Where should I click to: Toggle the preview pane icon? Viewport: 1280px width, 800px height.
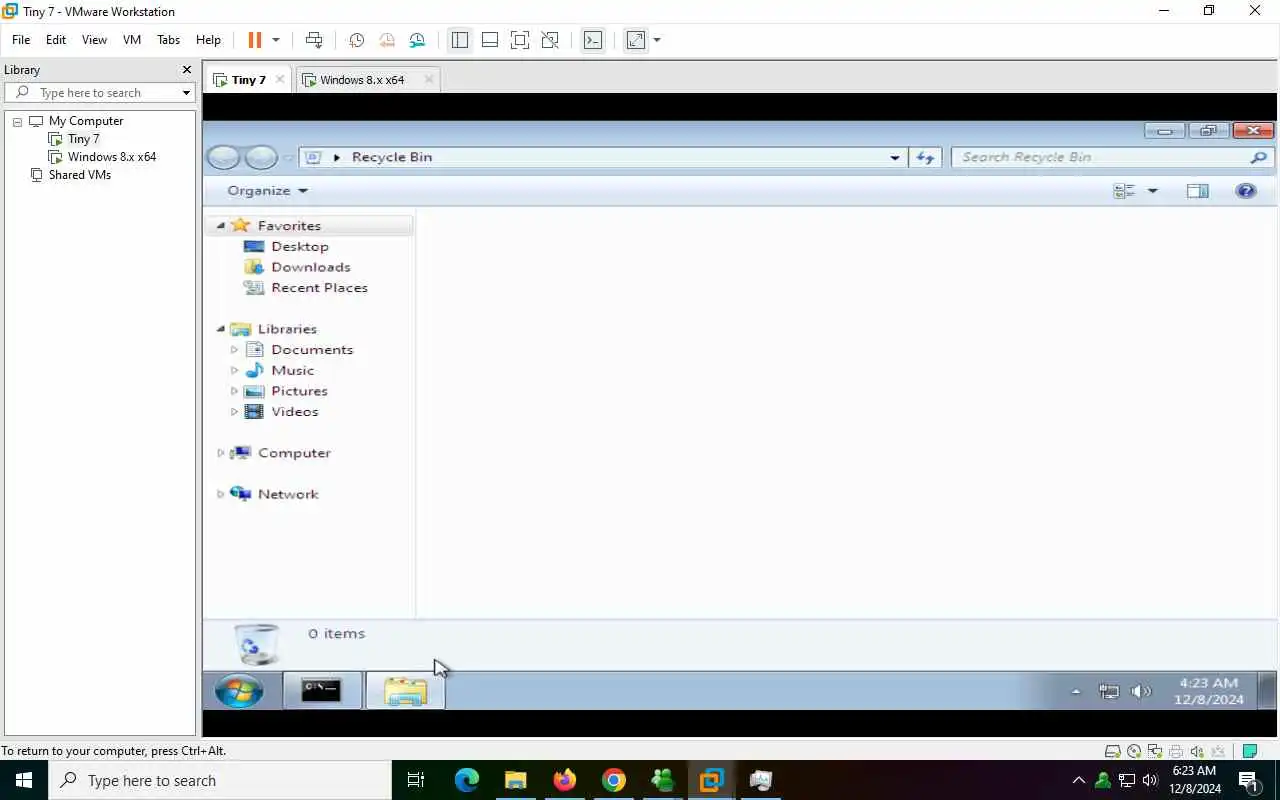pos(1197,191)
